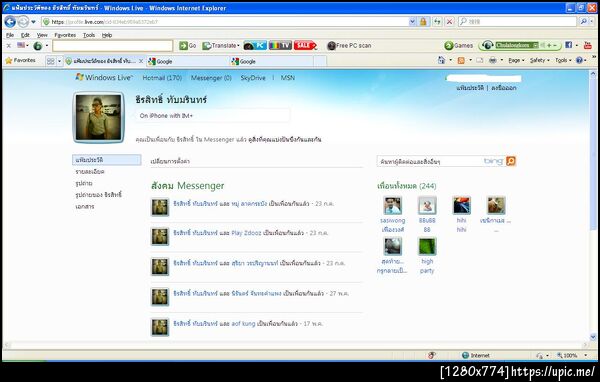This screenshot has width=600, height=382.
Task: Open the recent pages dropdown beside Forward
Action: coord(33,22)
